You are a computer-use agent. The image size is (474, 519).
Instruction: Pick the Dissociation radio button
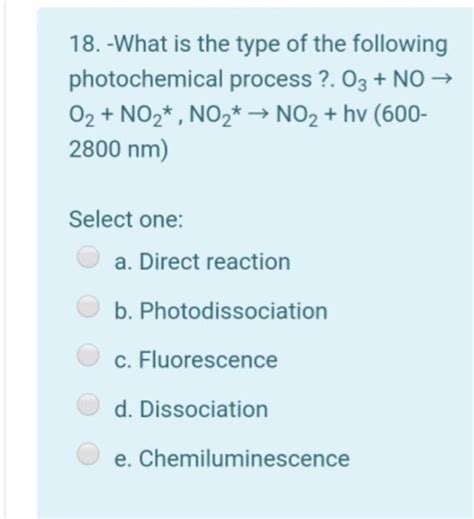pyautogui.click(x=88, y=404)
